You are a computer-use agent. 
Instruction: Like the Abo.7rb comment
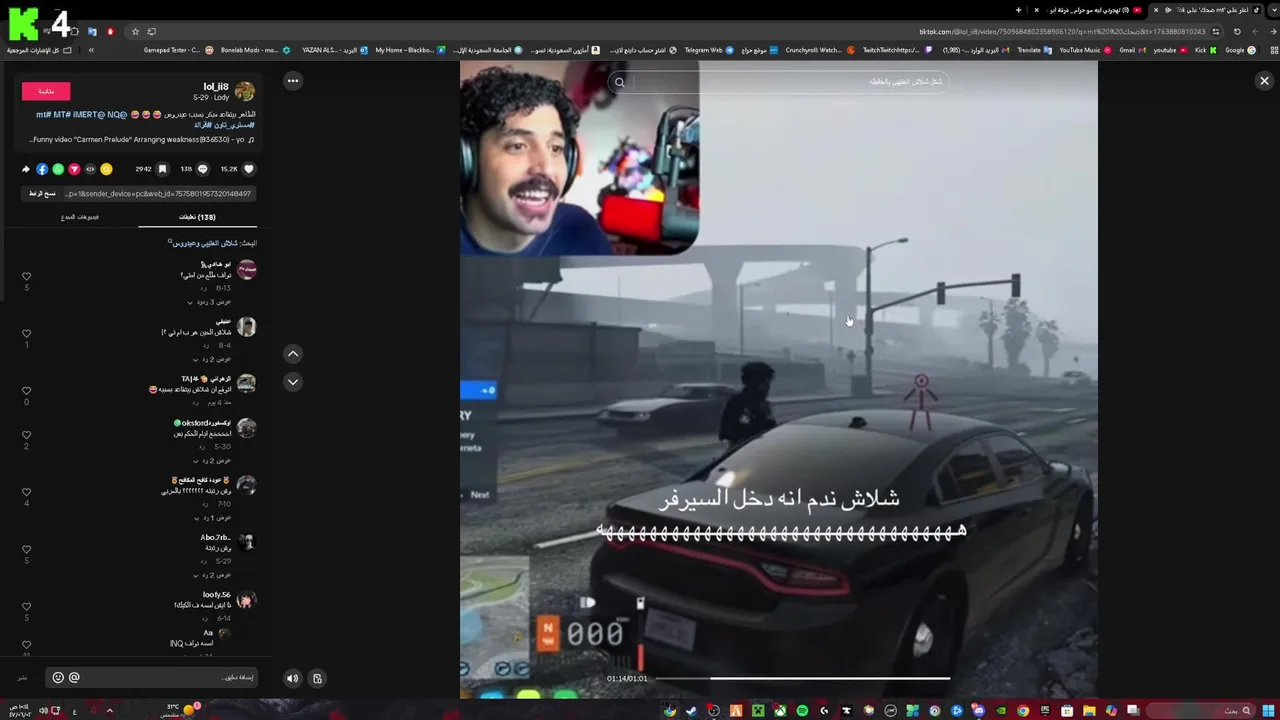(x=27, y=549)
